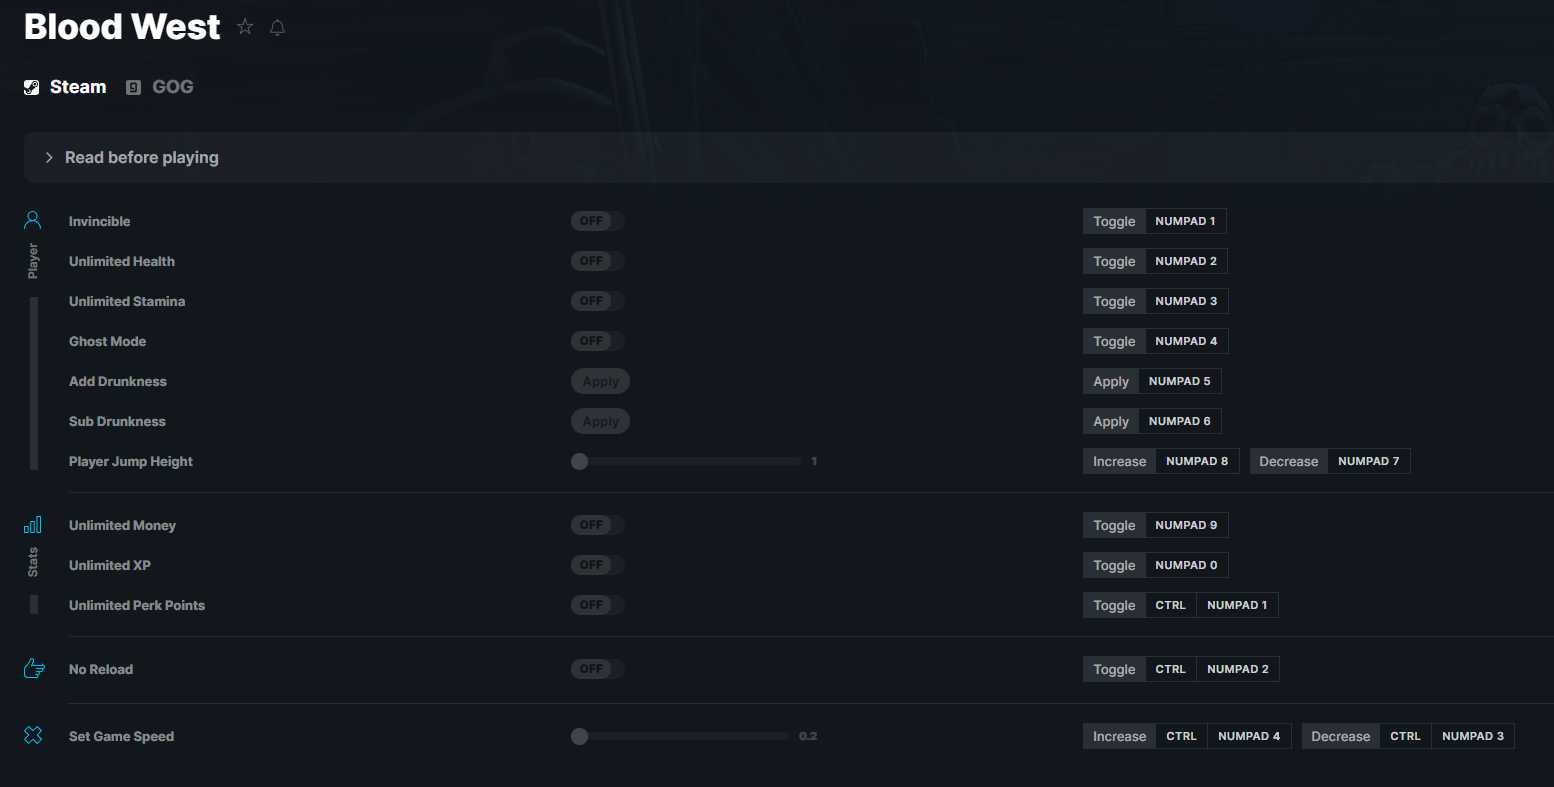Viewport: 1554px width, 787px height.
Task: Click the Unlimited Perk Points label
Action: click(x=137, y=605)
